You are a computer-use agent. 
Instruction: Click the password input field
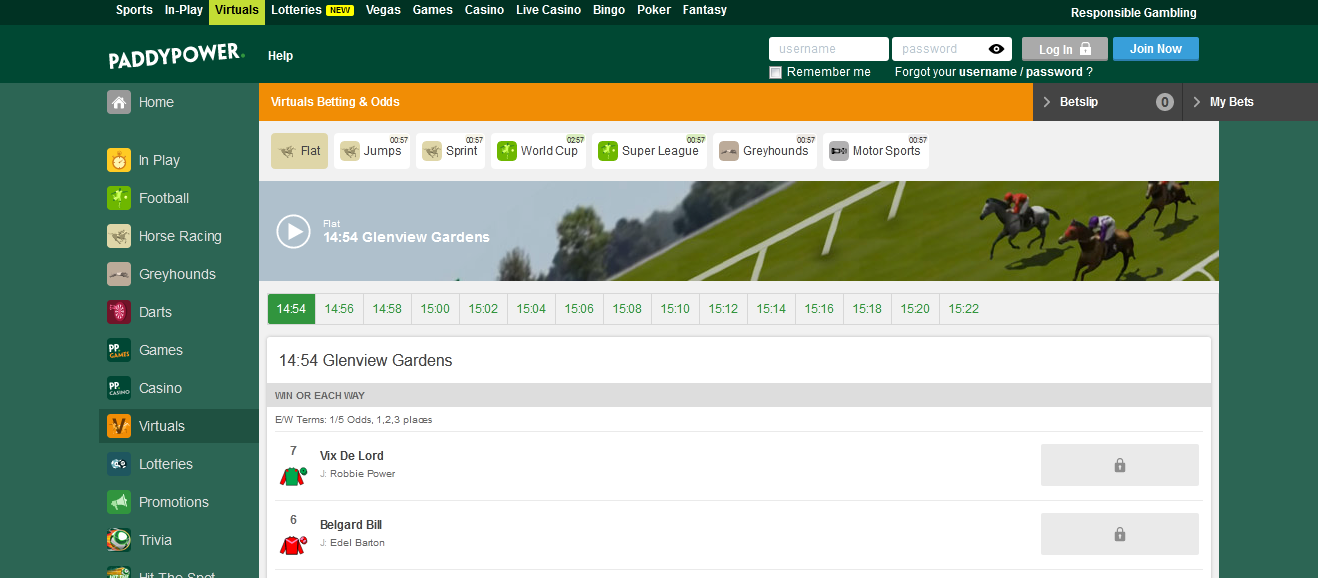(x=952, y=49)
